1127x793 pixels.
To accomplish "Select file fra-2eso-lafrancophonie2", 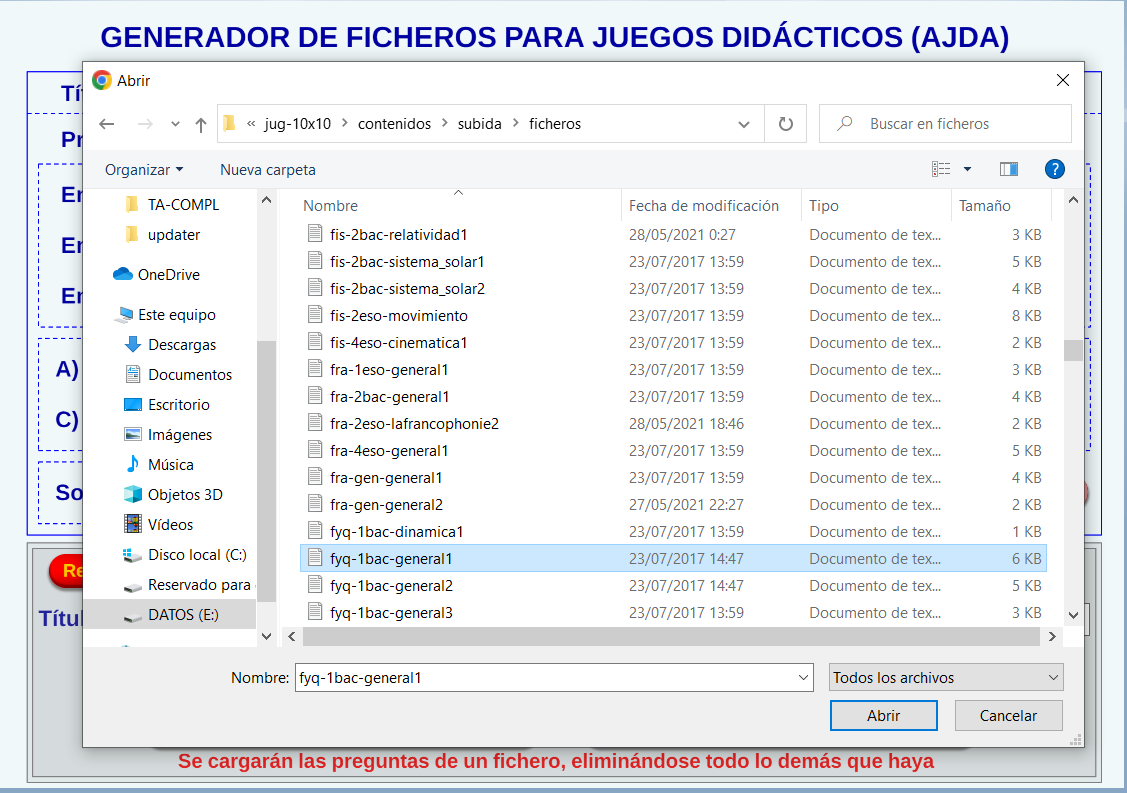I will (x=414, y=423).
